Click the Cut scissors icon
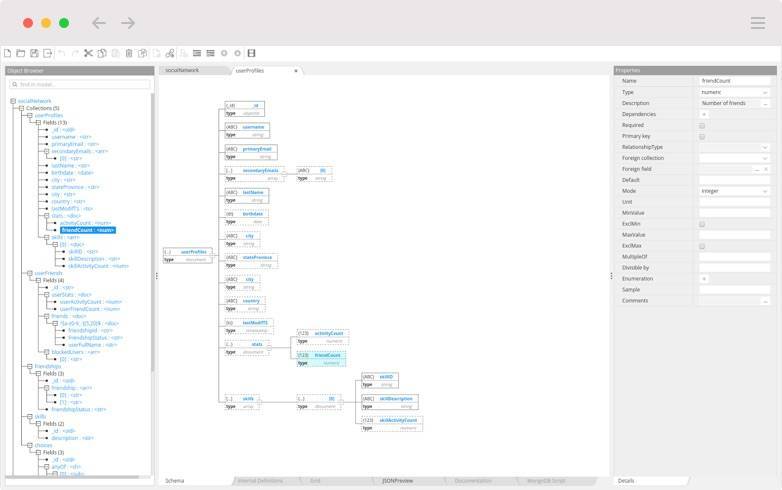Screen dimensions: 782x490 click(x=88, y=53)
